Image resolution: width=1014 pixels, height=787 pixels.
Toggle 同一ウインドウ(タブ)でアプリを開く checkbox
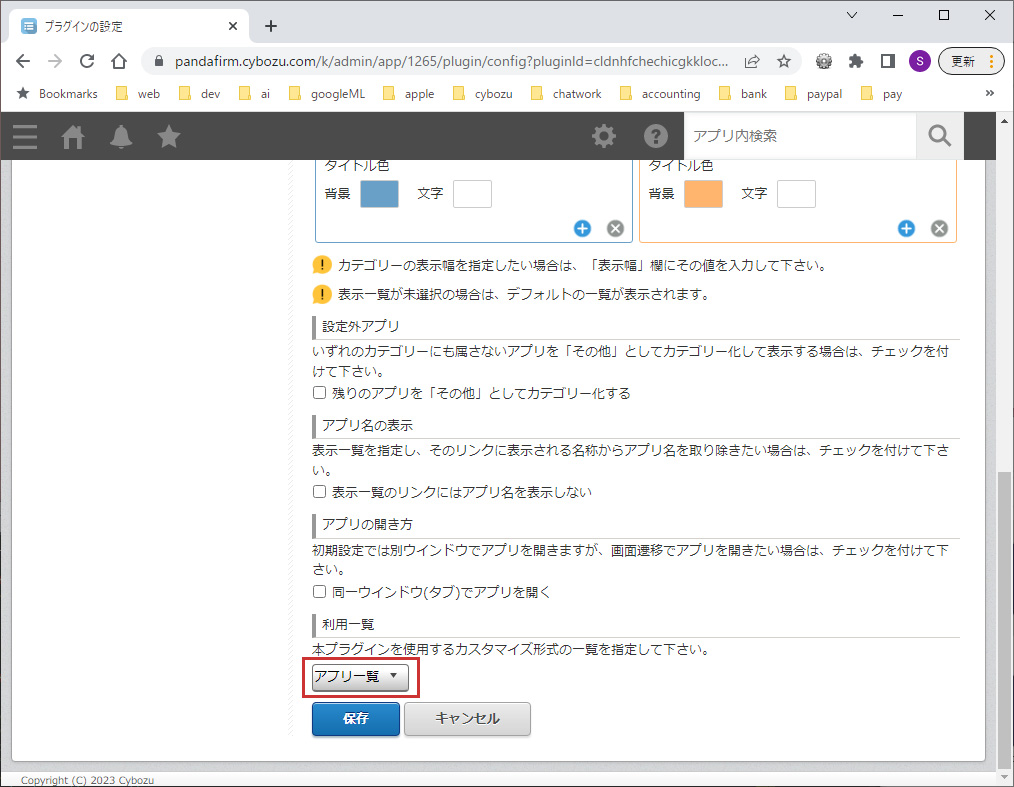pos(320,592)
